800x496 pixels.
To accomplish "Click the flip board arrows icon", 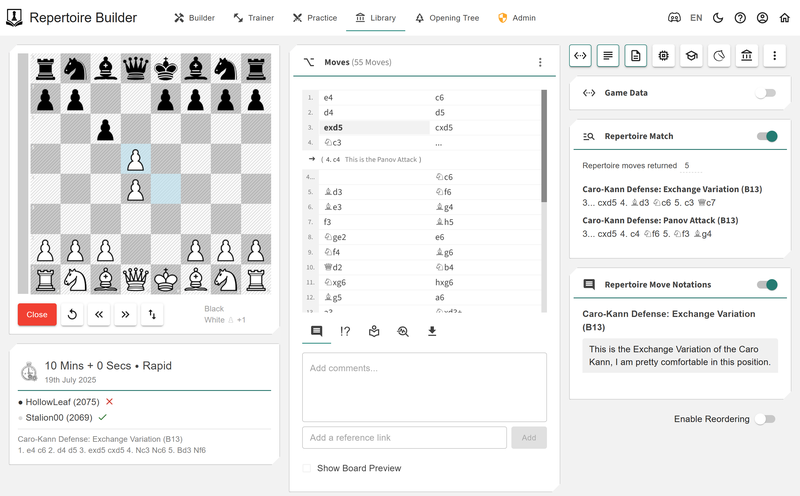I will [x=153, y=314].
